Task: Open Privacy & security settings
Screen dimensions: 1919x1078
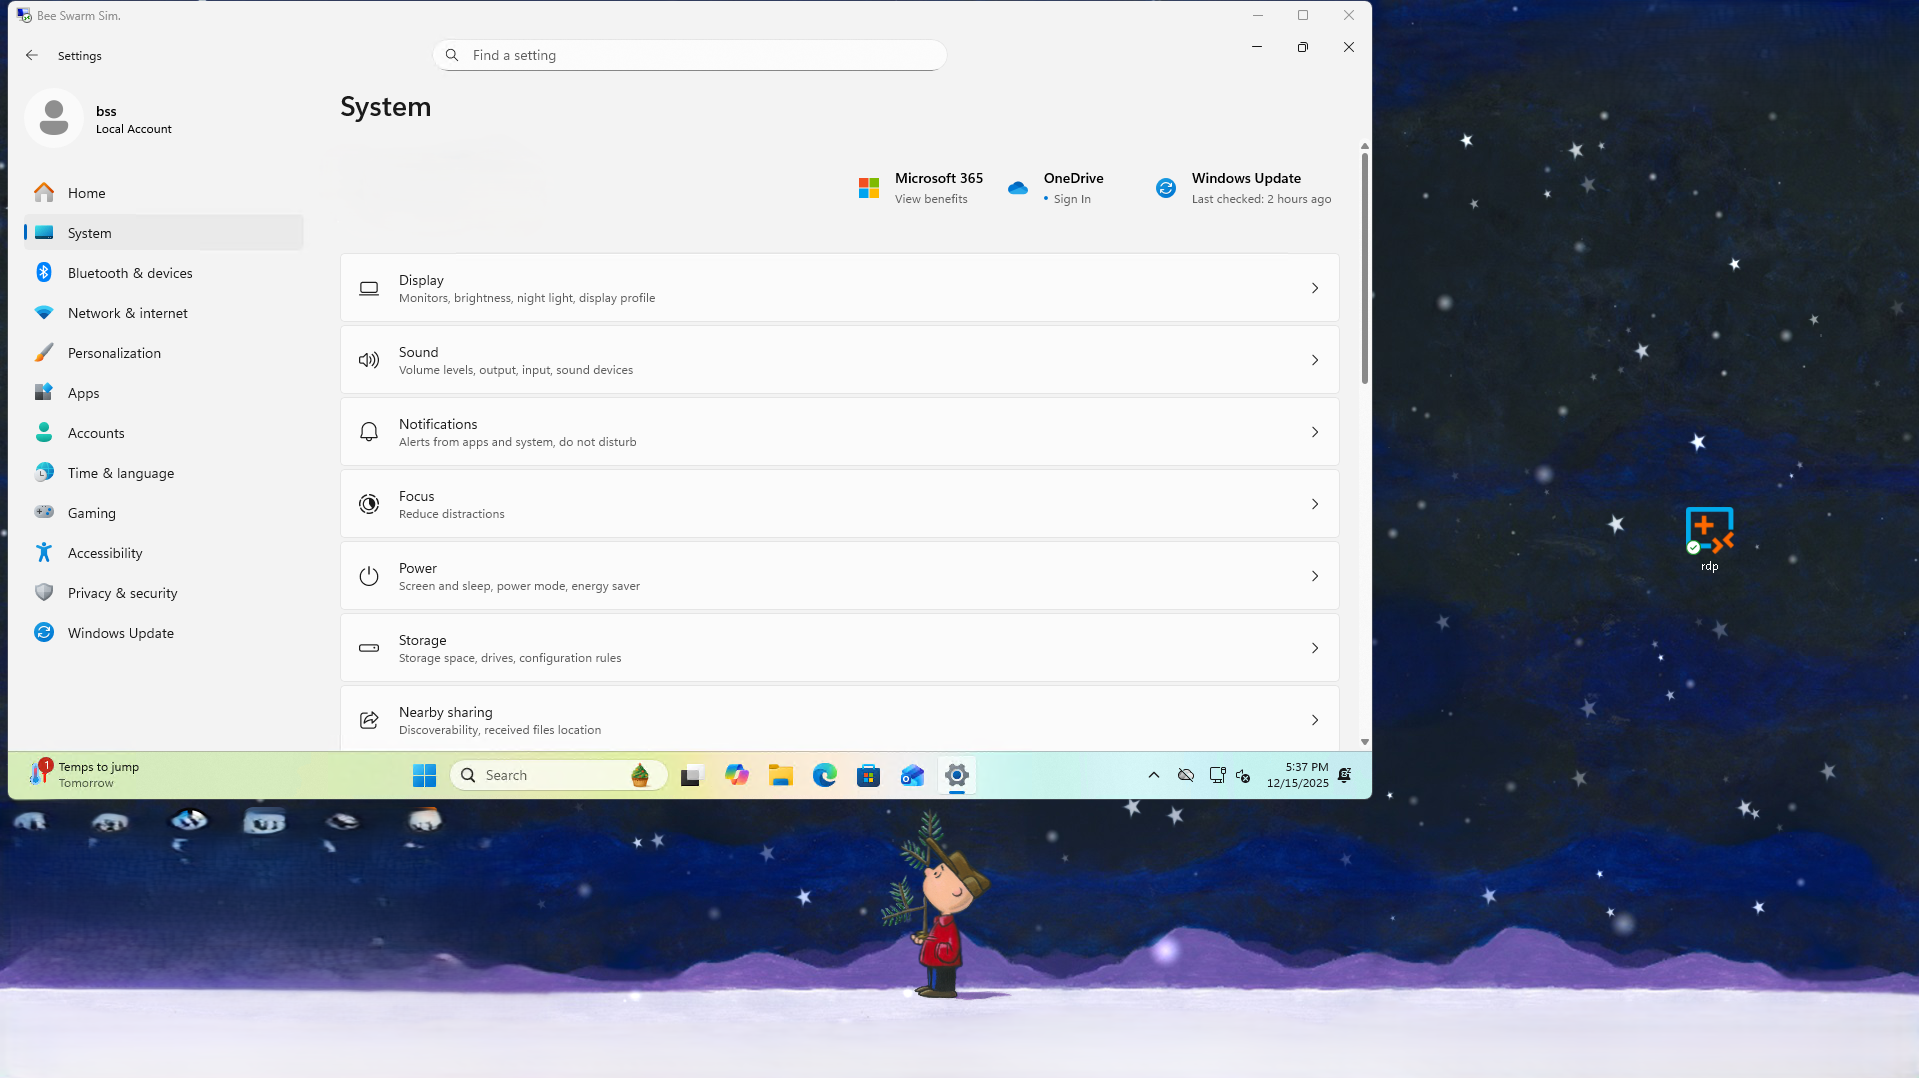Action: [123, 592]
